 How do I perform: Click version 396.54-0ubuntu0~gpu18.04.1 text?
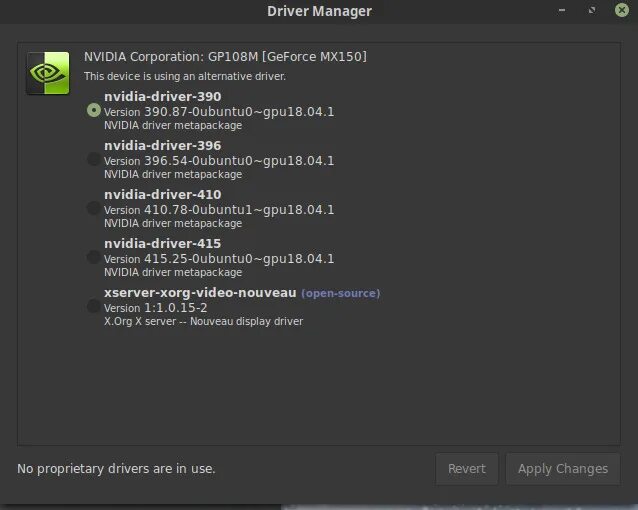[219, 161]
